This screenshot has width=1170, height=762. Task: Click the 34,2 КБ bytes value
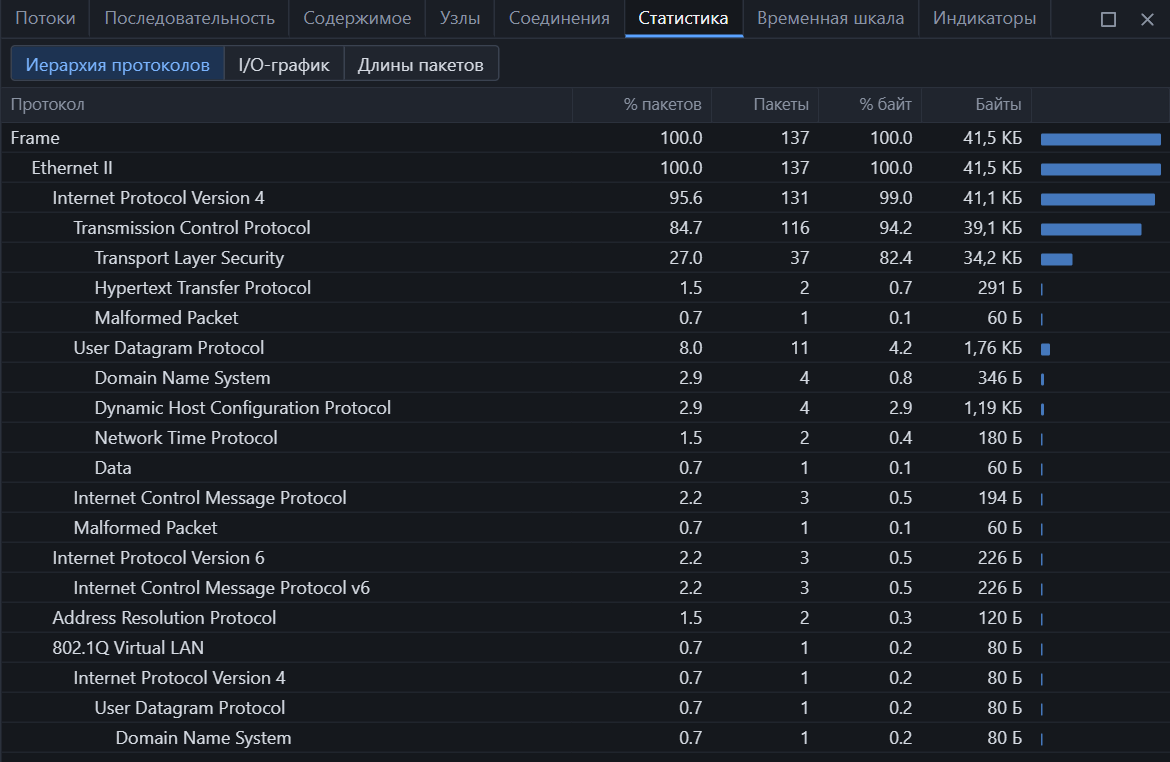pyautogui.click(x=992, y=257)
